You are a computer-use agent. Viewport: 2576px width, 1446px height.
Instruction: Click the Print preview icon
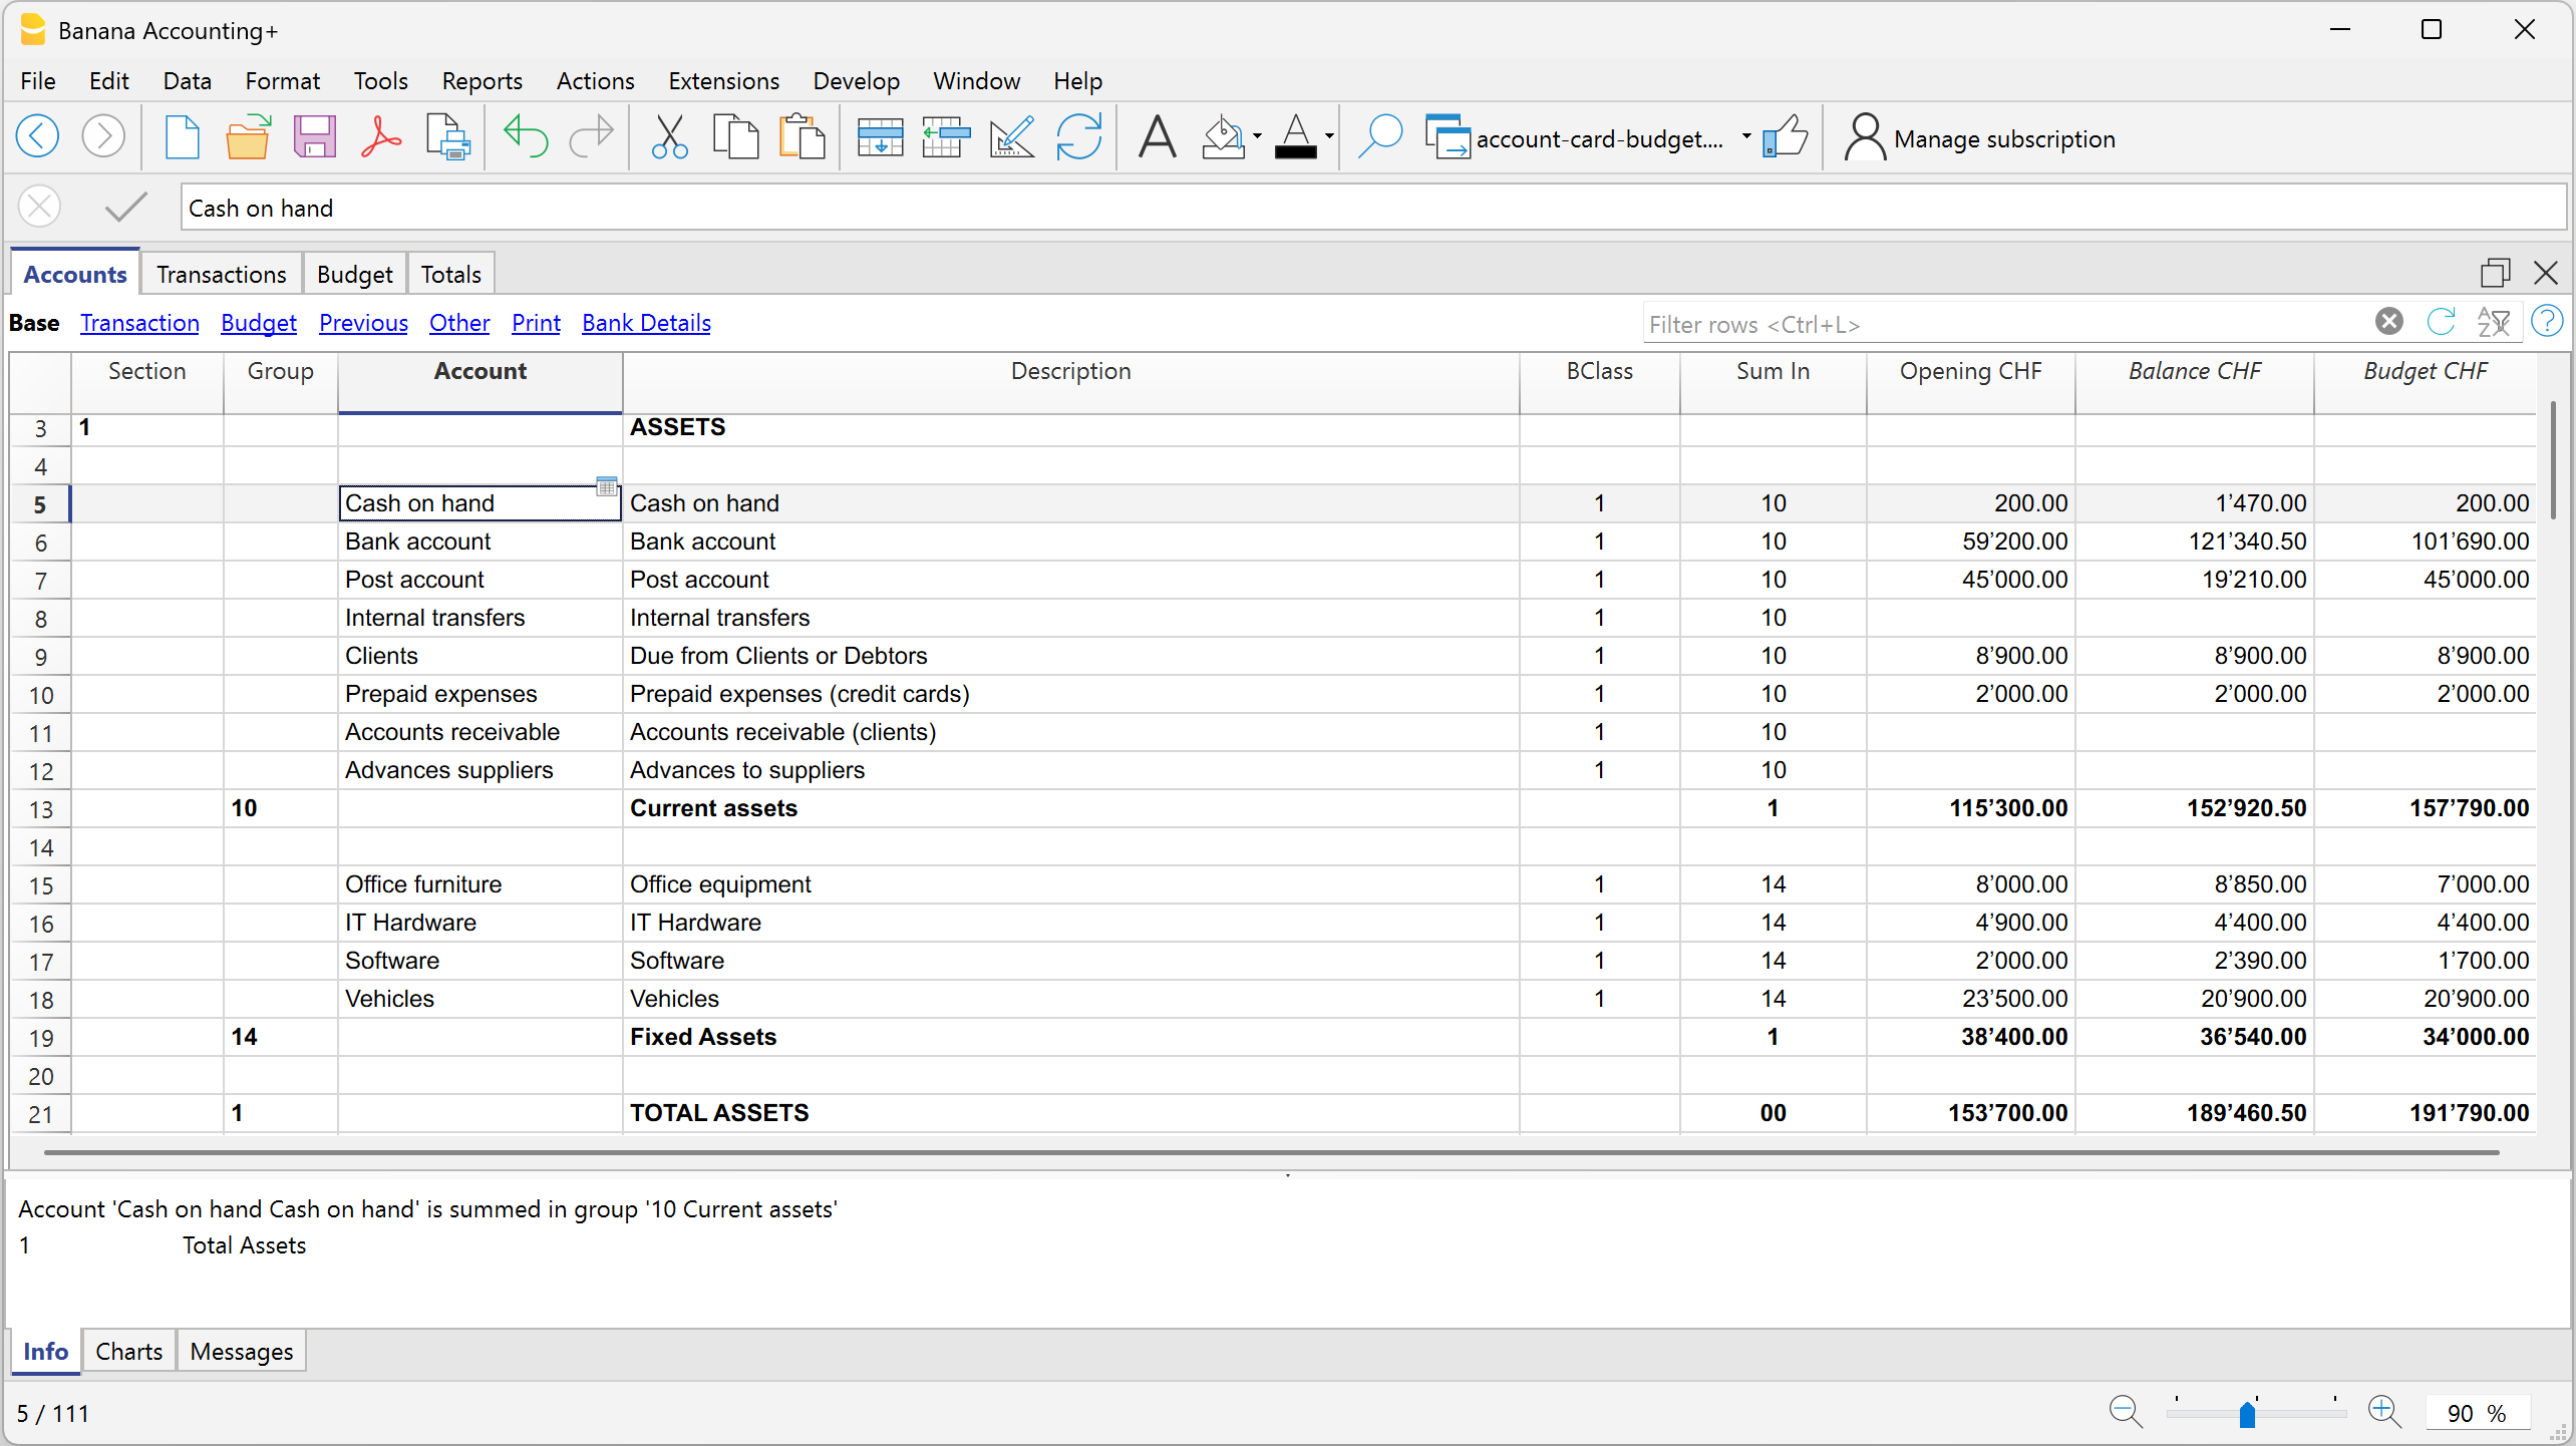click(x=447, y=137)
